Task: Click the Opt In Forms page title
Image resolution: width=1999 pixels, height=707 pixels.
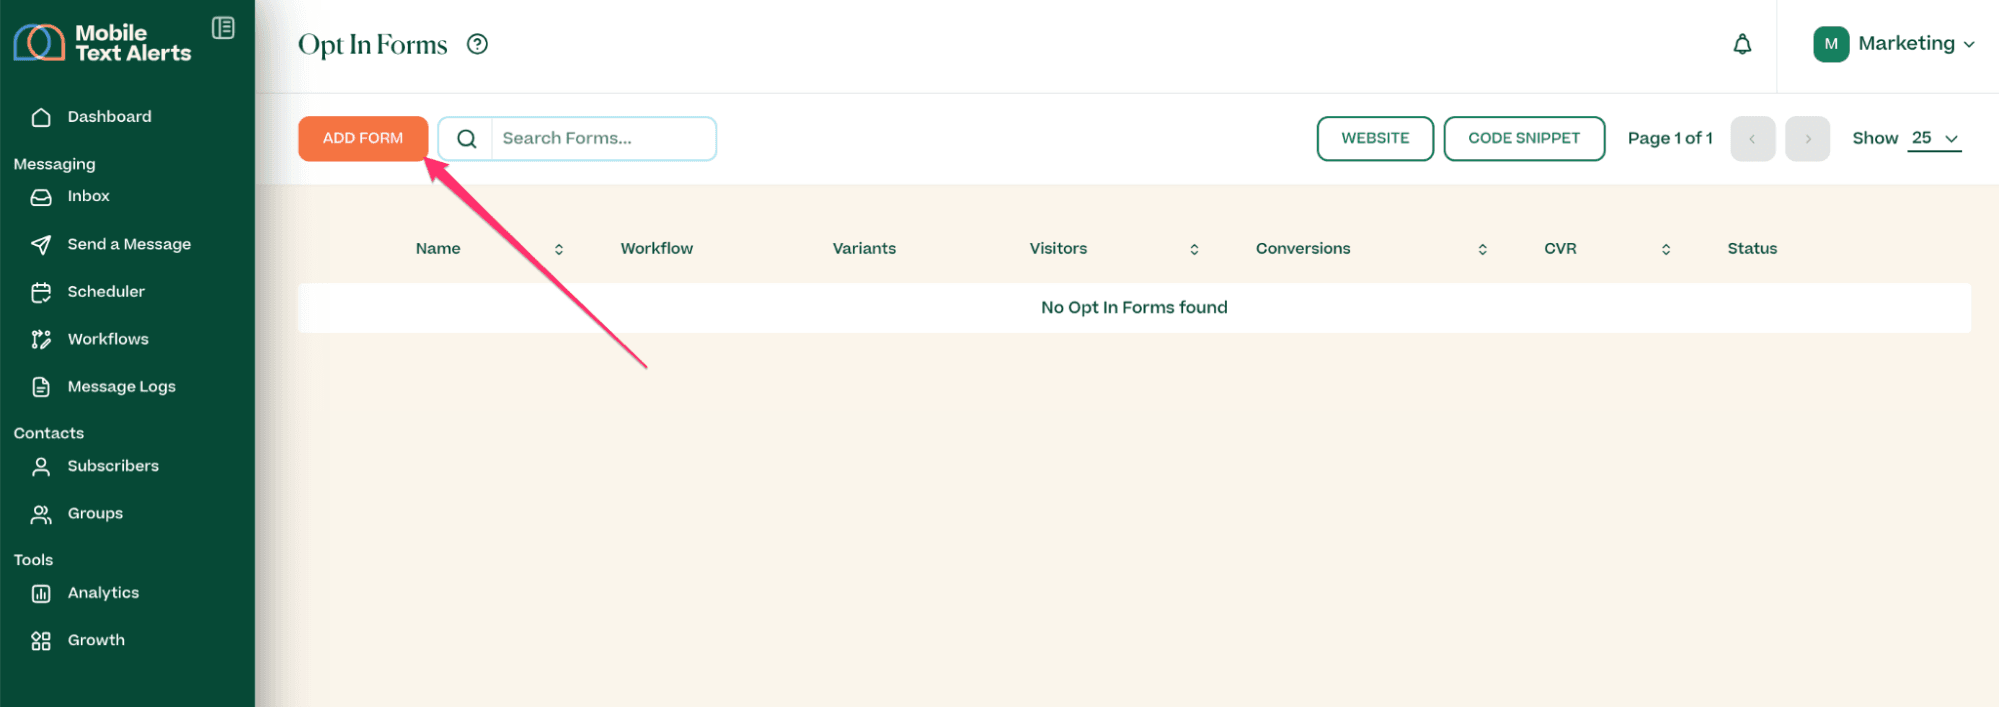Action: tap(372, 45)
